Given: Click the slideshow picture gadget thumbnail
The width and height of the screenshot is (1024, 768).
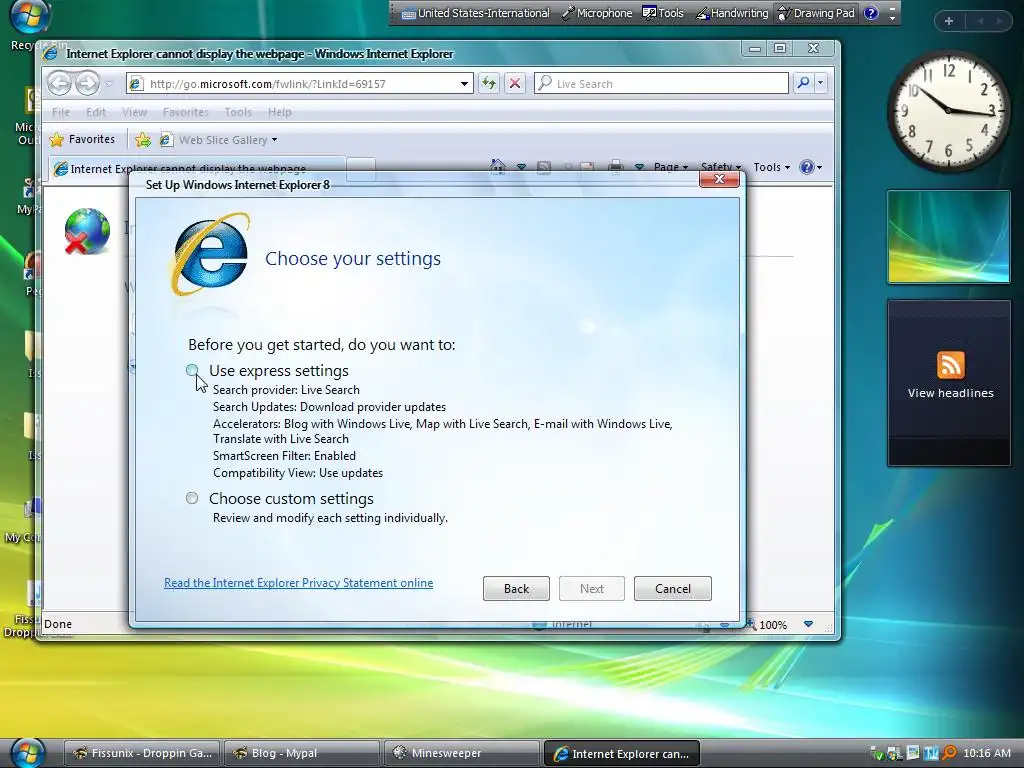Looking at the screenshot, I should 948,236.
